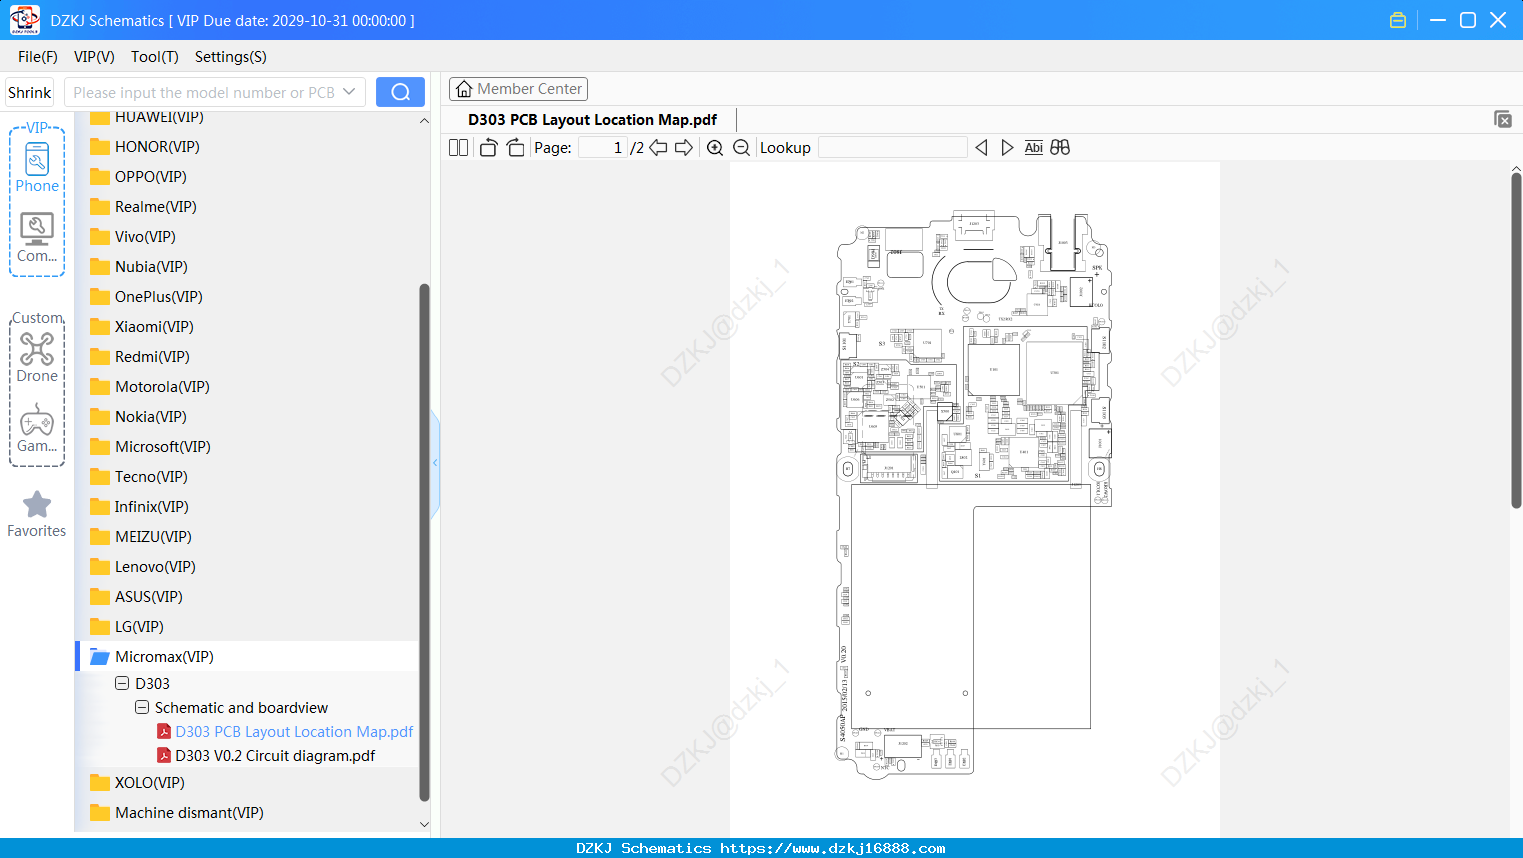Find previous lookup result
Viewport: 1523px width, 858px height.
pos(981,148)
